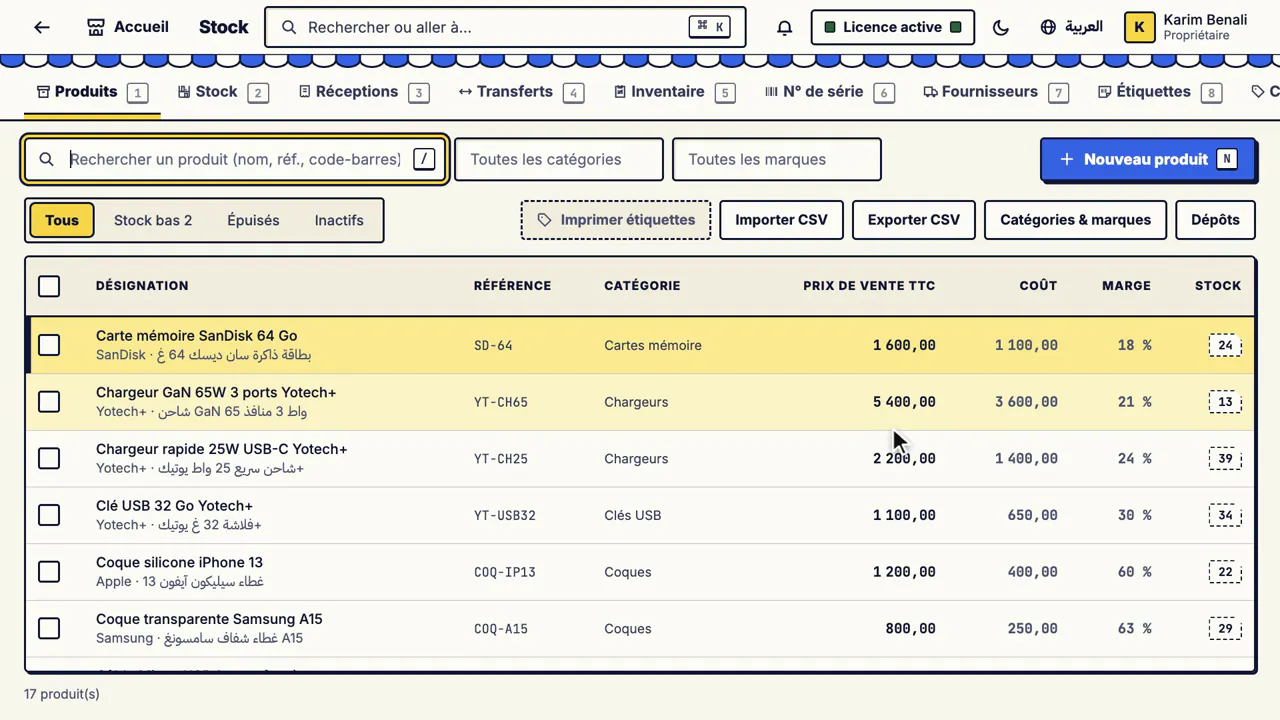Image resolution: width=1280 pixels, height=720 pixels.
Task: Click the globe icon for Arabic language
Action: tap(1048, 27)
